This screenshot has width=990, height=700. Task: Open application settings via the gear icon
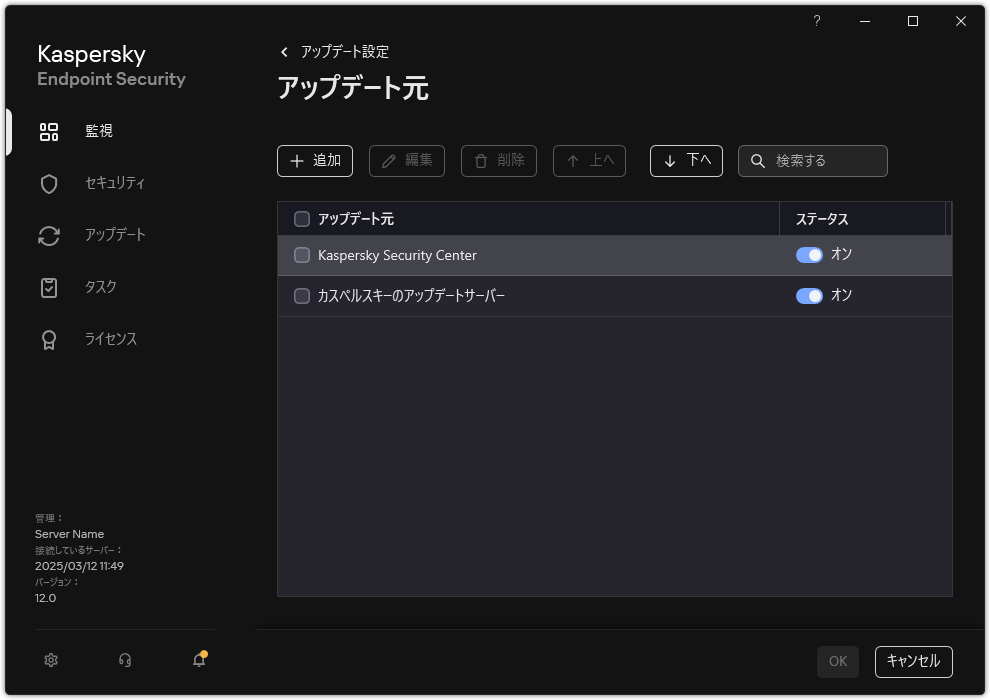click(x=50, y=660)
